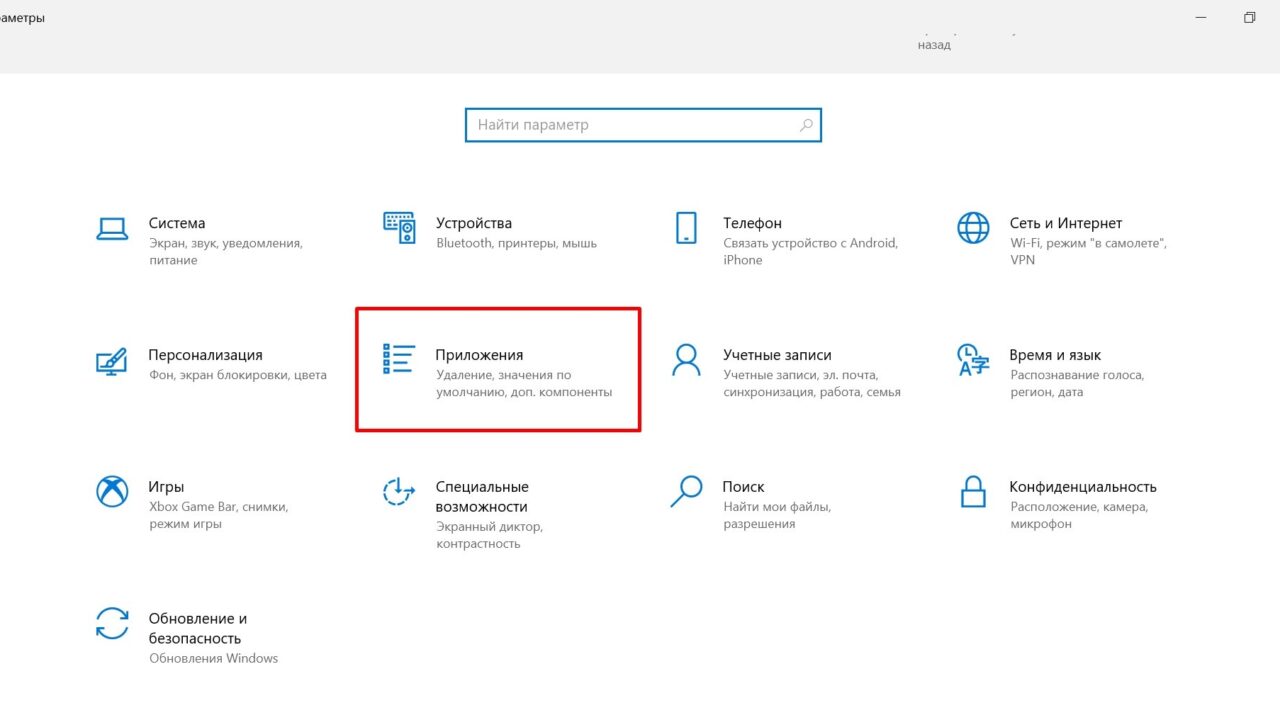Image resolution: width=1280 pixels, height=720 pixels.
Task: Open the Приложения text heading
Action: 479,355
